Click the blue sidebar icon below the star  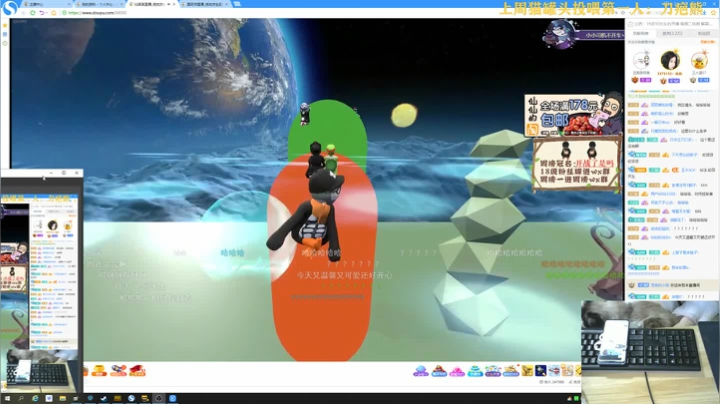pyautogui.click(x=5, y=34)
